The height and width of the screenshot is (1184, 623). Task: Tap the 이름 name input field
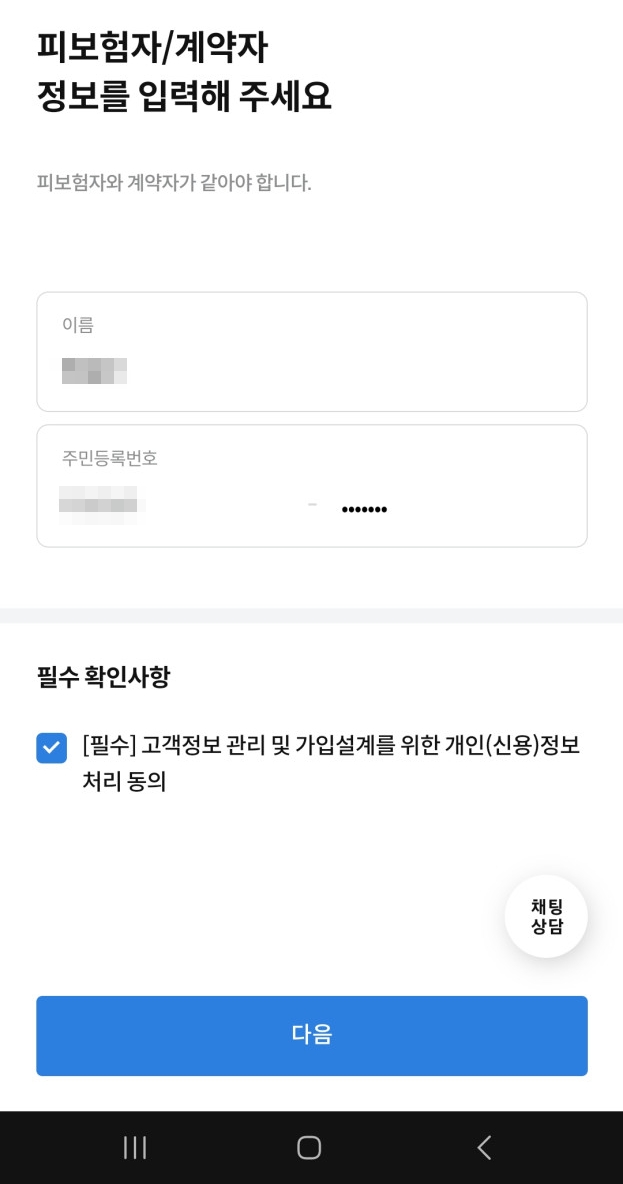pyautogui.click(x=311, y=351)
